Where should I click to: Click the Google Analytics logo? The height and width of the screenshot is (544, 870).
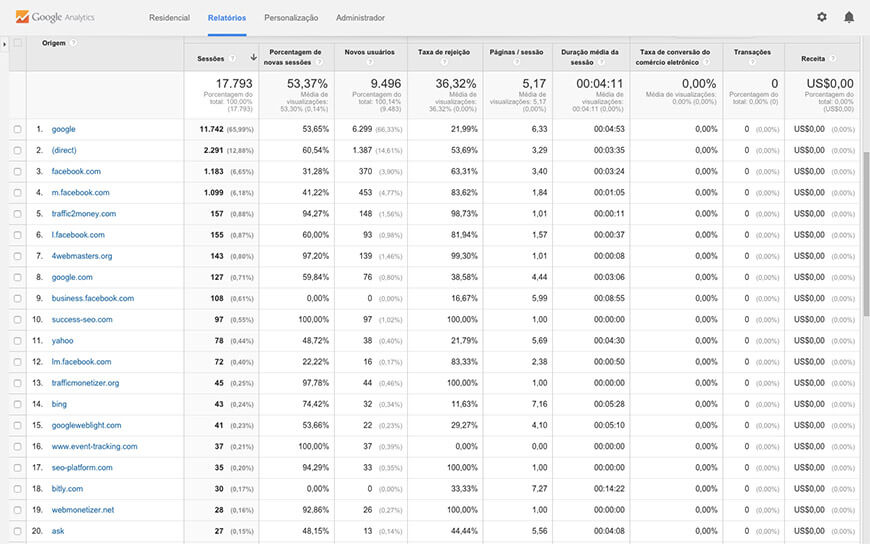coord(56,17)
